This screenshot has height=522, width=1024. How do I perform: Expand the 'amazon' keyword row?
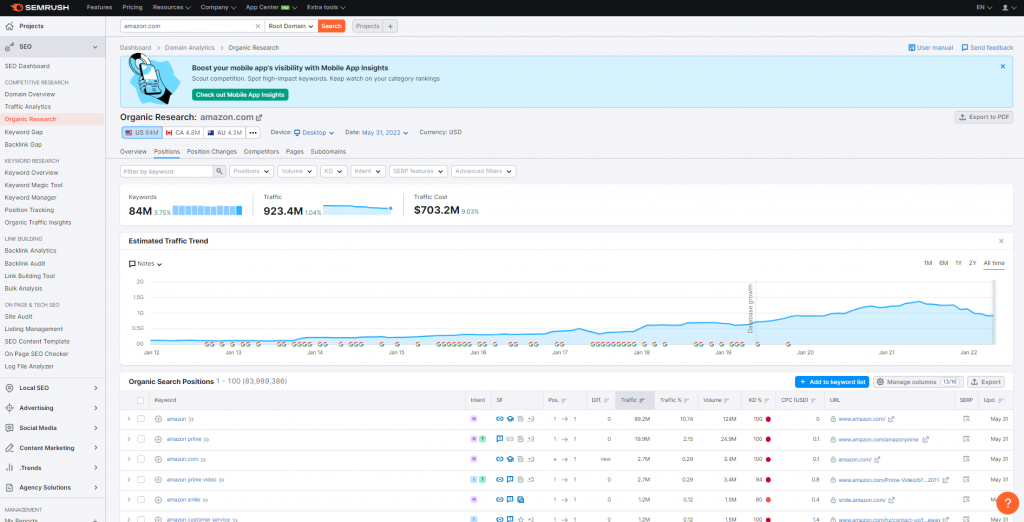pyautogui.click(x=129, y=419)
